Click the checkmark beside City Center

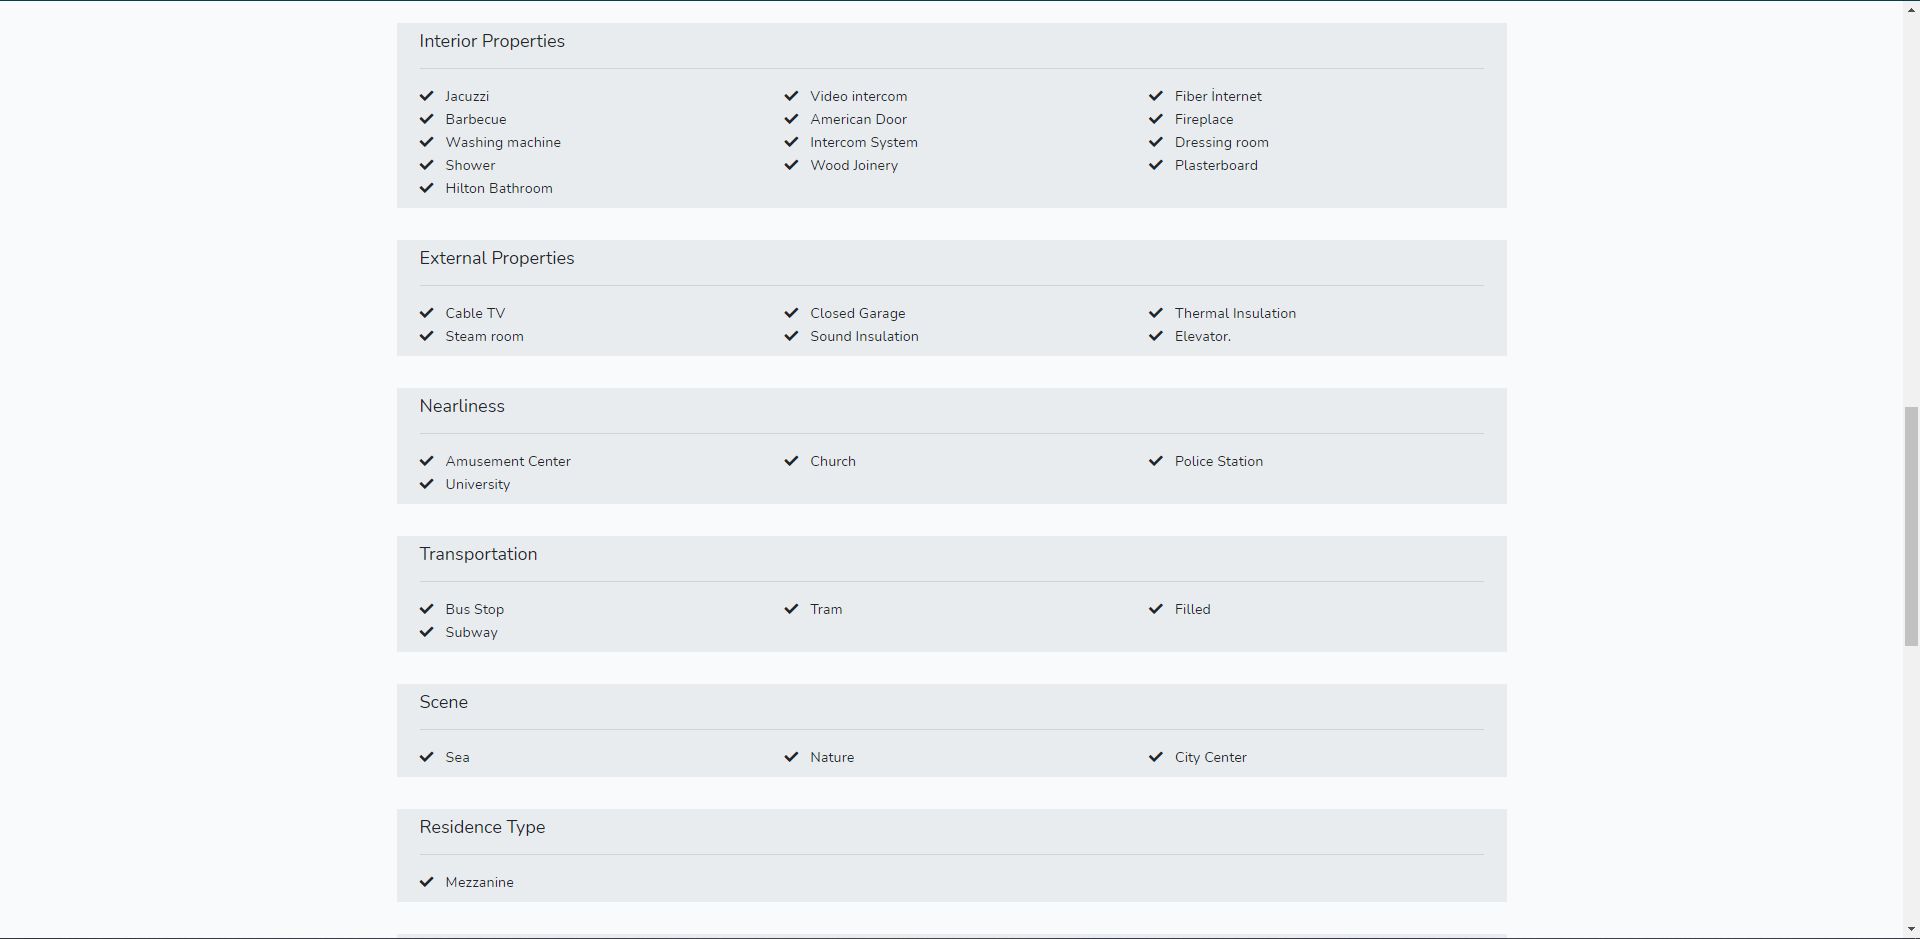click(x=1156, y=757)
